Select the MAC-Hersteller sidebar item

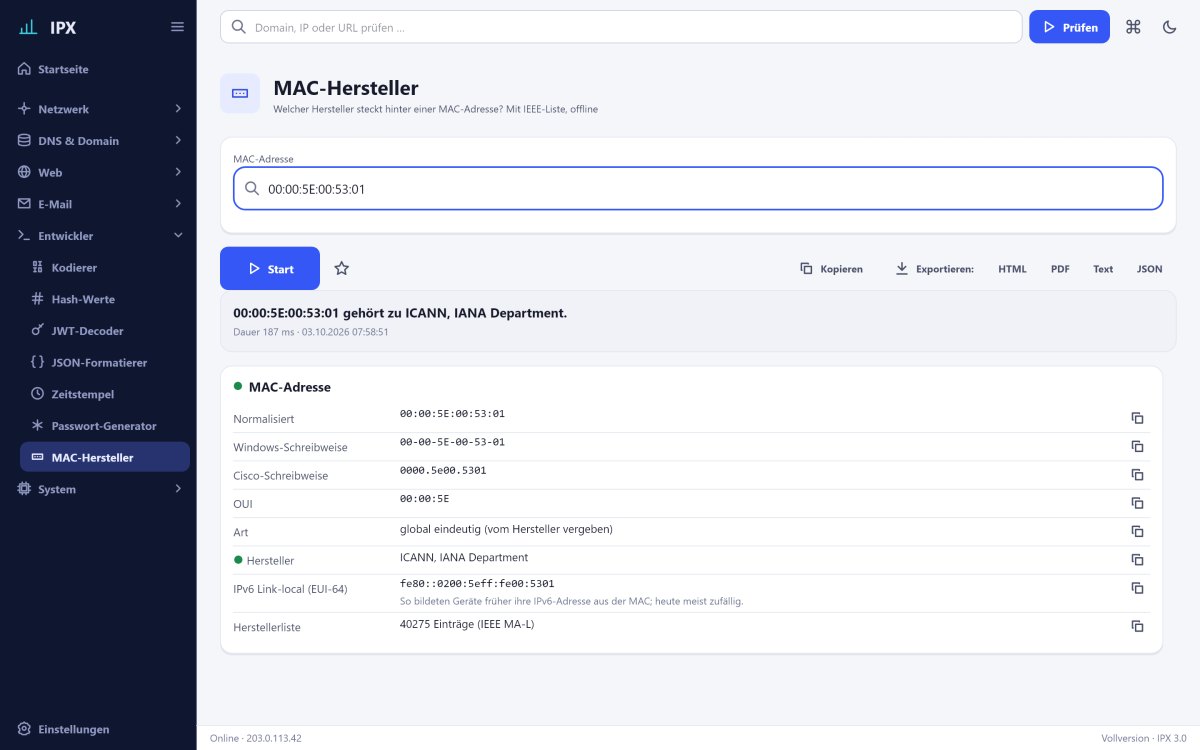105,457
